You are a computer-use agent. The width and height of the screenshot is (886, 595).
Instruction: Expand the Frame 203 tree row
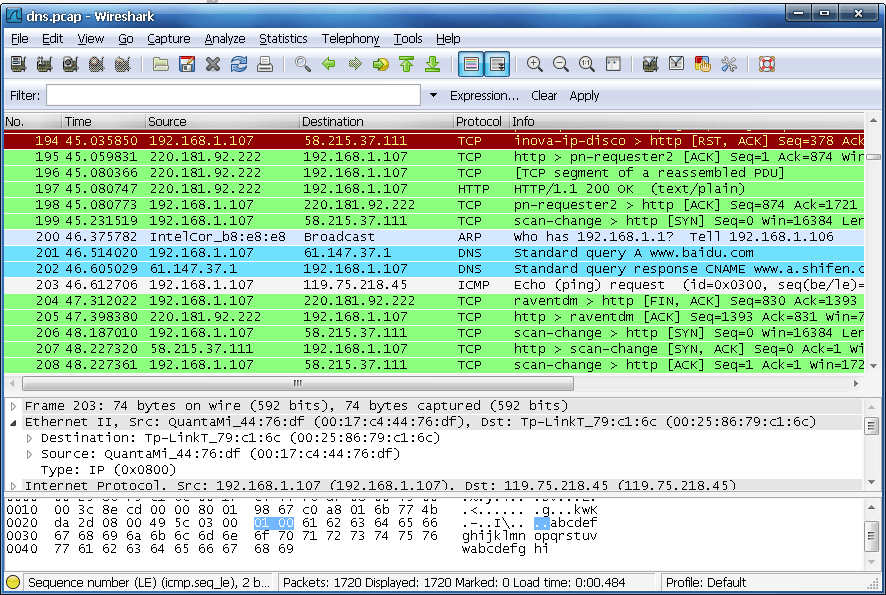(x=13, y=406)
